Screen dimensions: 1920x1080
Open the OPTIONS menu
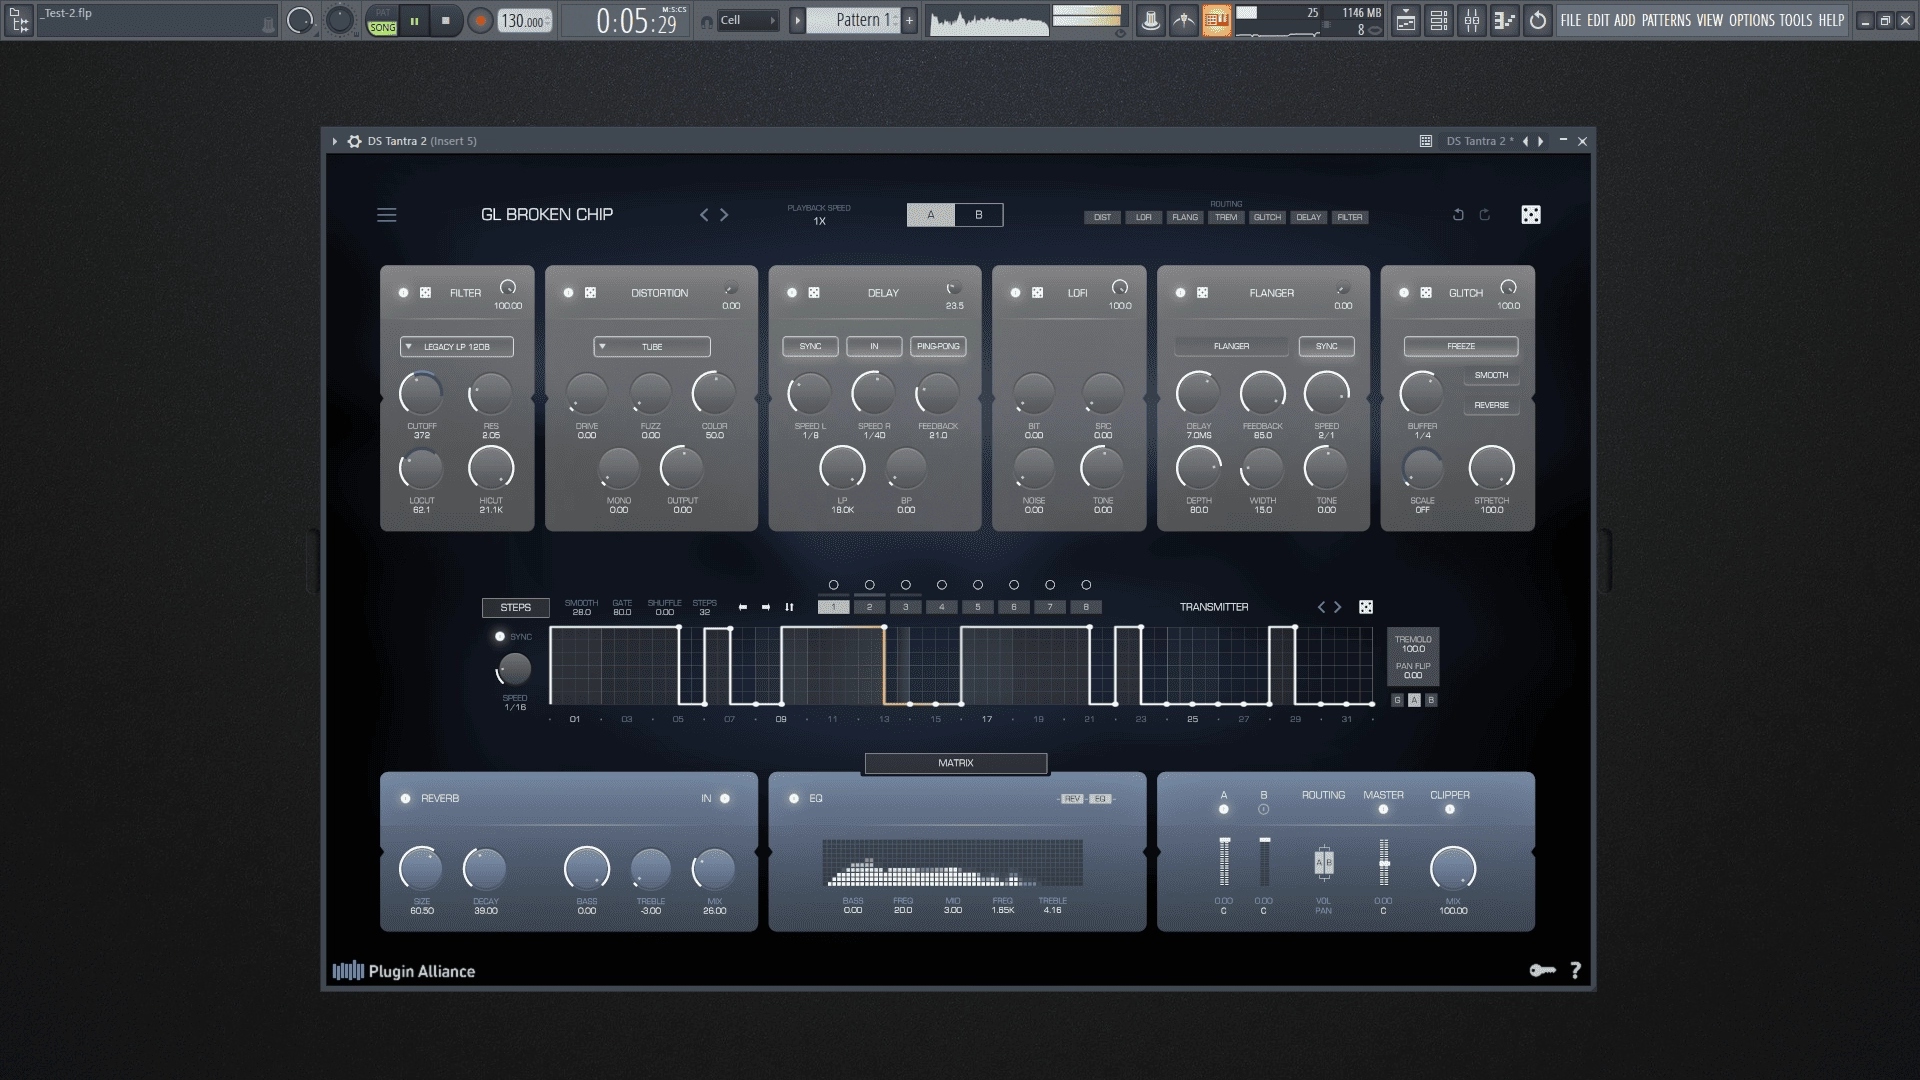tap(1752, 20)
